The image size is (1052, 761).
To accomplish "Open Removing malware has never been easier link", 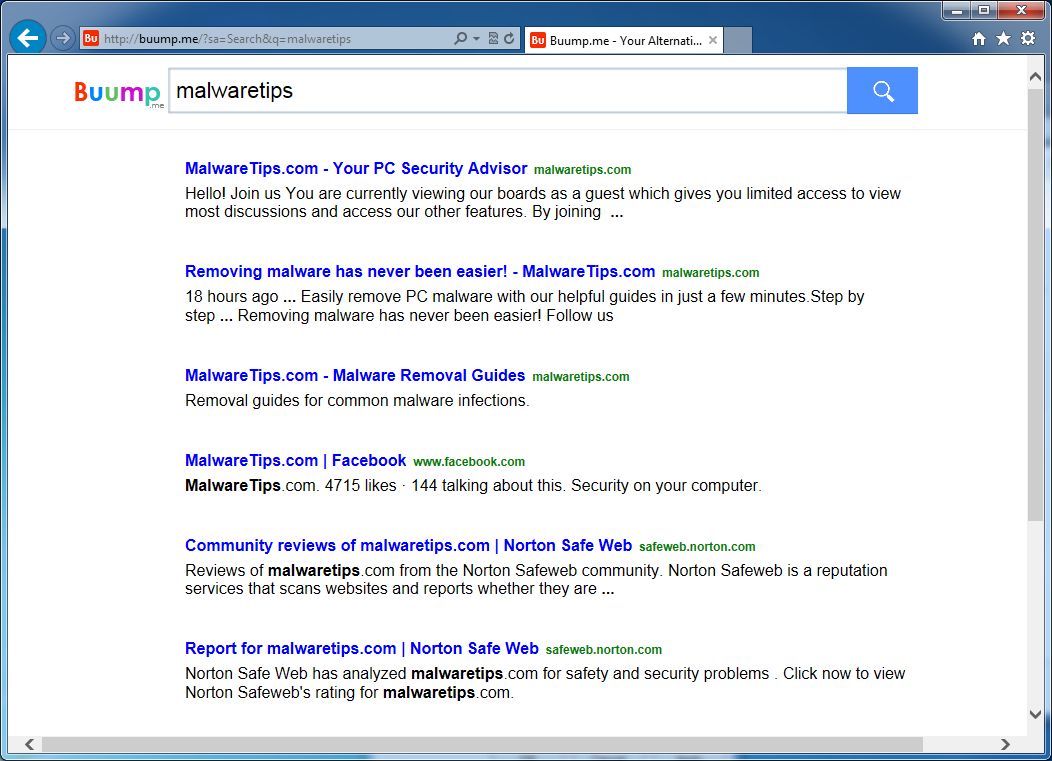I will [x=420, y=271].
